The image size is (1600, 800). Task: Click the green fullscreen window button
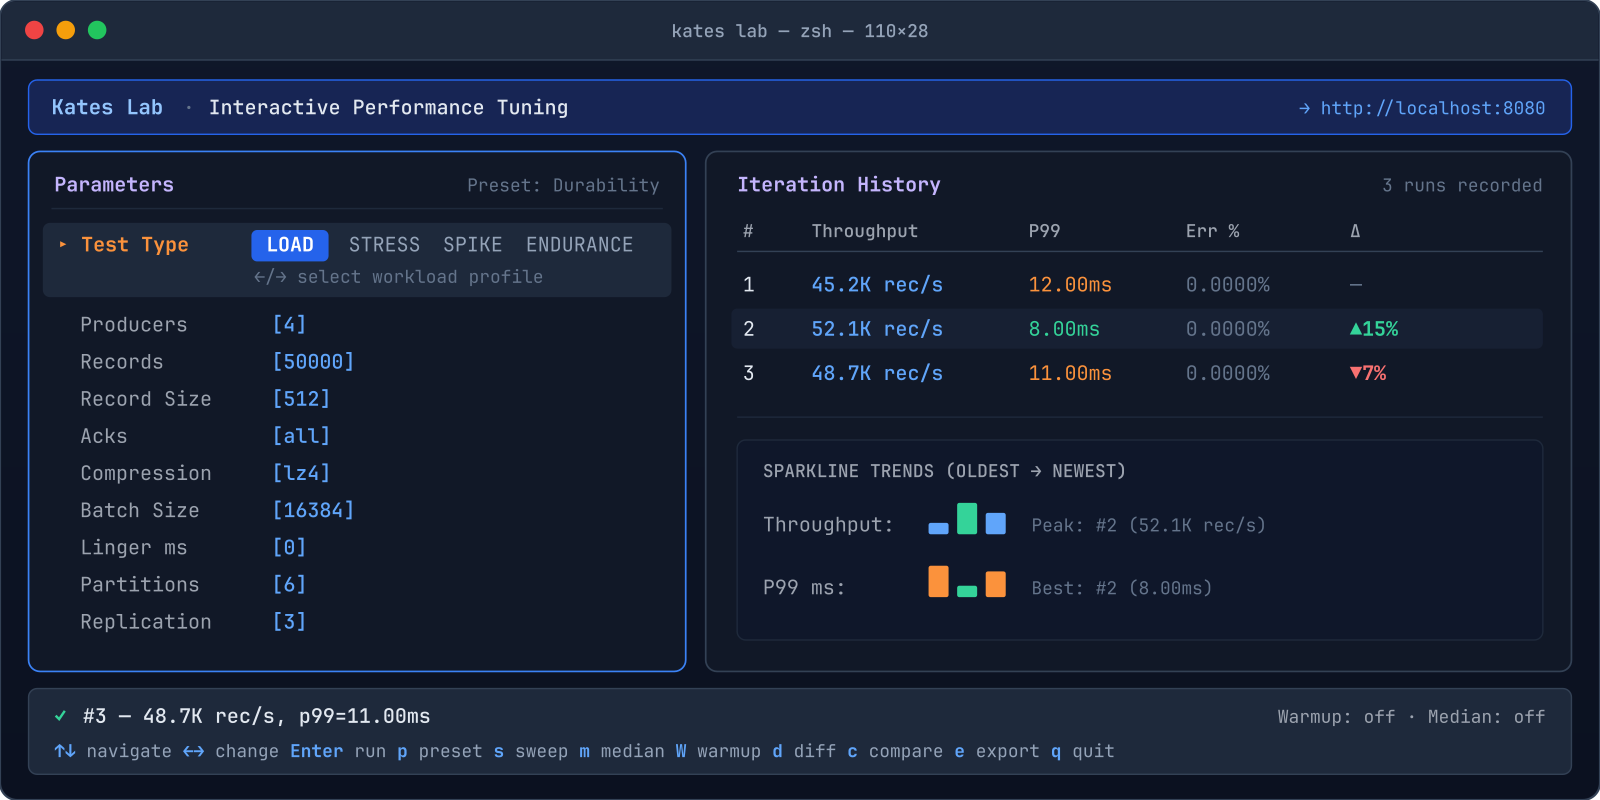pyautogui.click(x=97, y=30)
